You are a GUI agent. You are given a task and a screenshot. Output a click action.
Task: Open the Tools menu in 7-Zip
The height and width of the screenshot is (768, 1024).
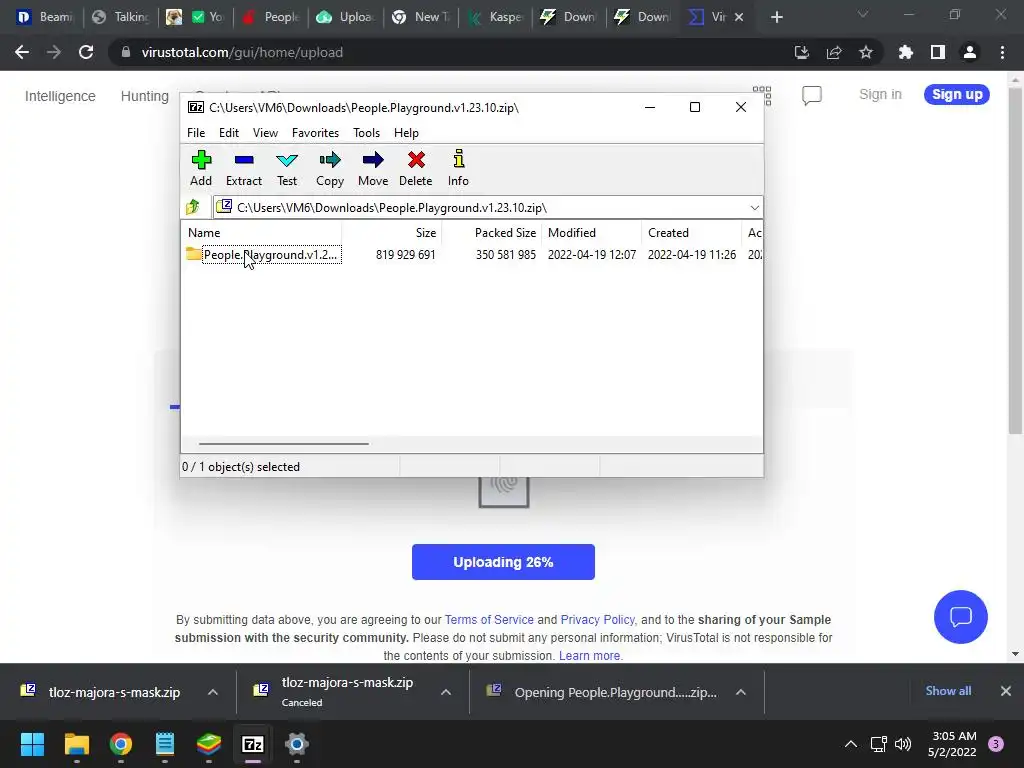[x=366, y=133]
